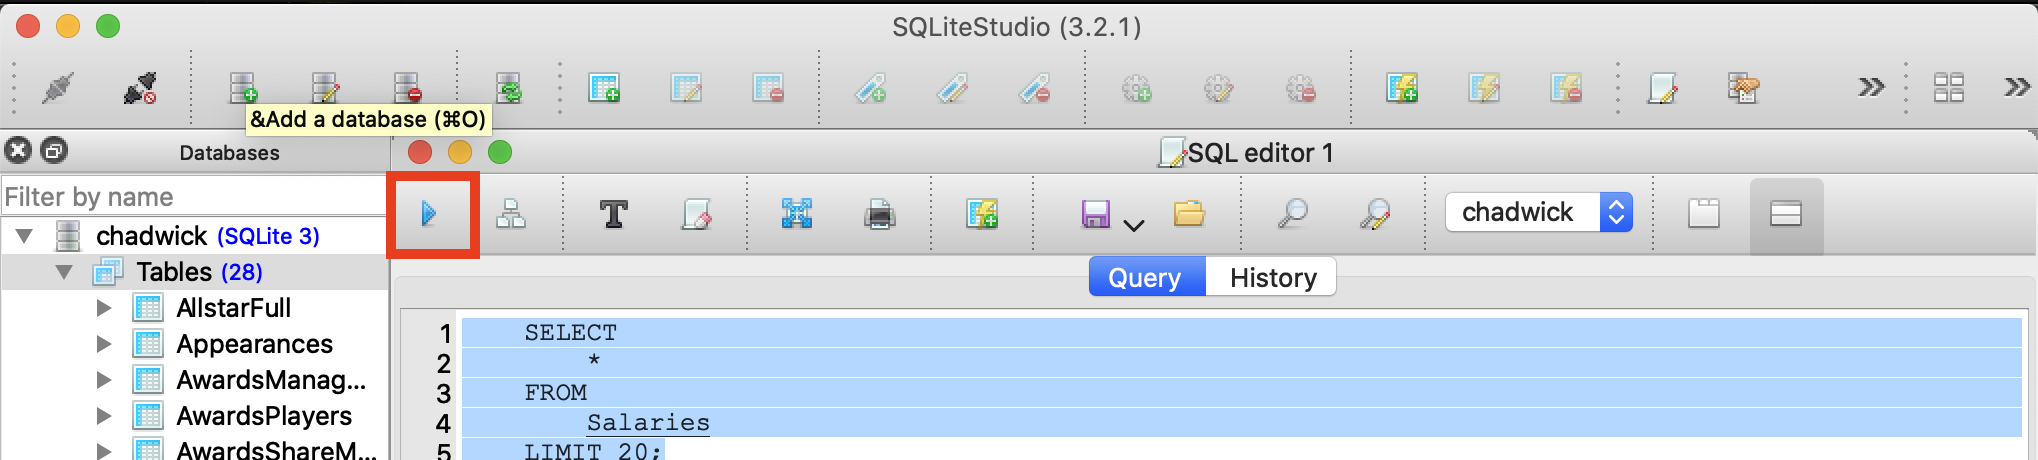The width and height of the screenshot is (2038, 460).
Task: Click the Delete table icon
Action: click(x=768, y=88)
